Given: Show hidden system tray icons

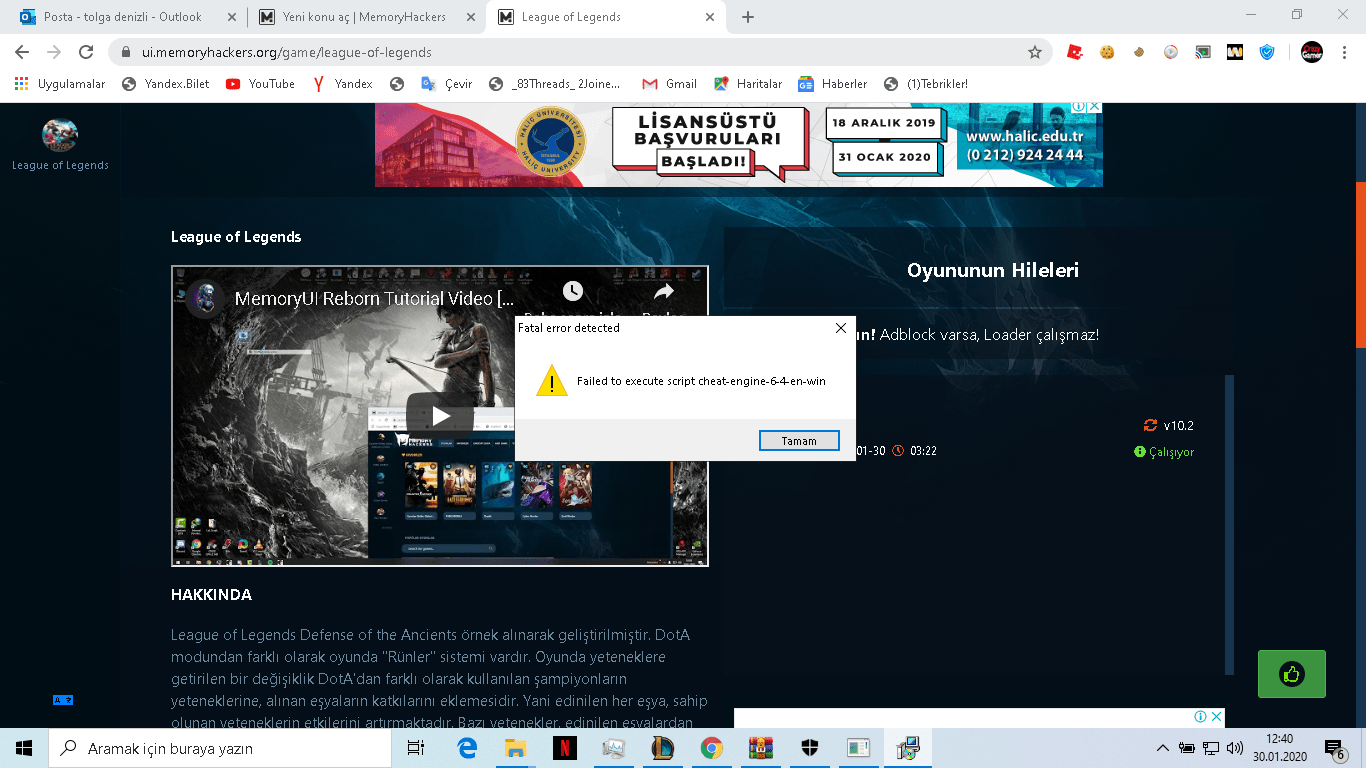Looking at the screenshot, I should [1162, 748].
